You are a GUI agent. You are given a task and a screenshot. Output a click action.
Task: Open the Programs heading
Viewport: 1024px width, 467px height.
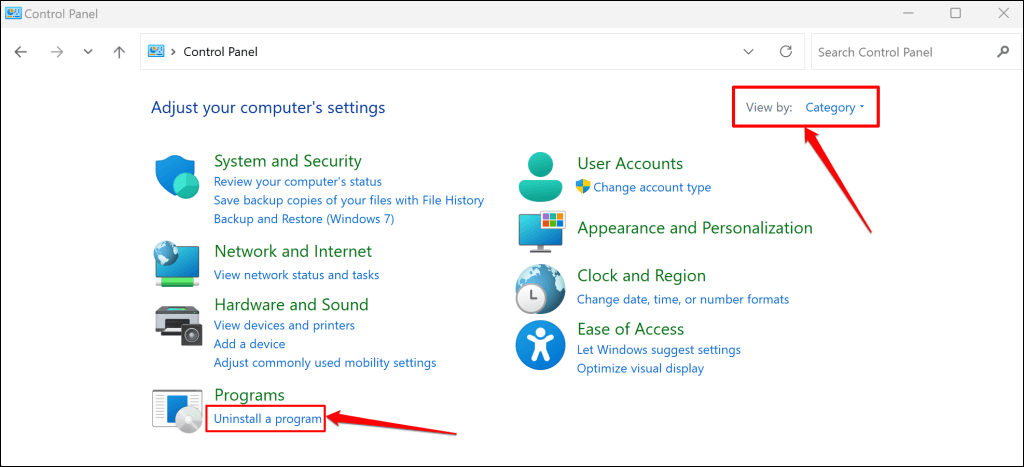[x=249, y=395]
